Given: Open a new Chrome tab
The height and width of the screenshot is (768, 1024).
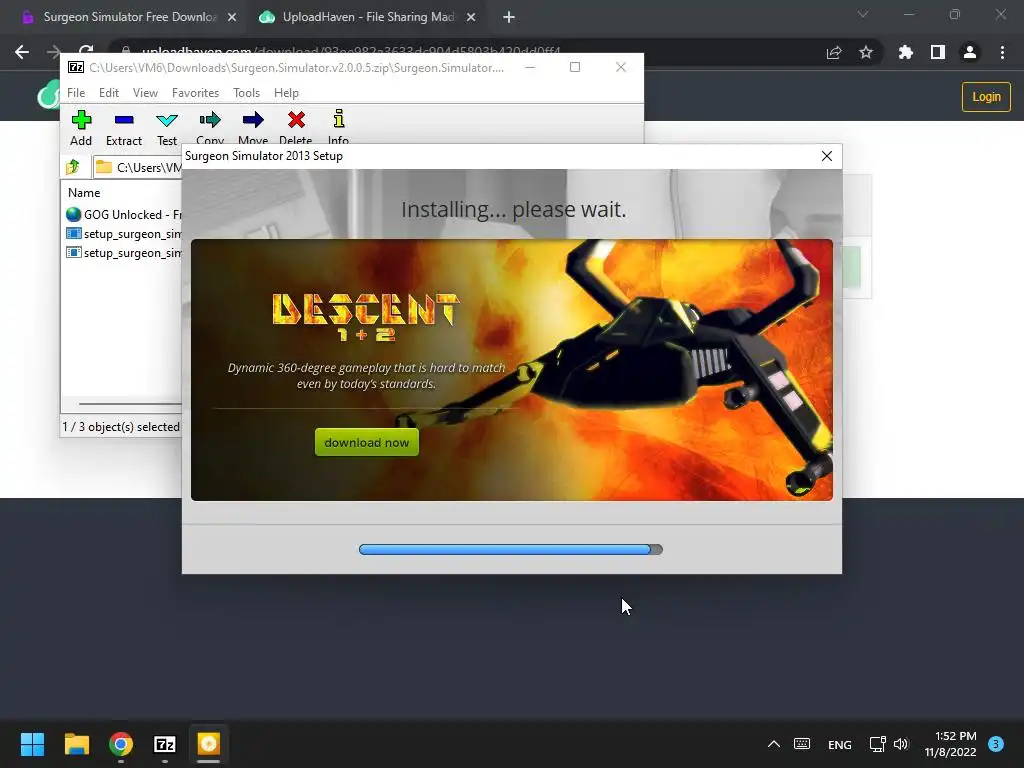Looking at the screenshot, I should 509,18.
